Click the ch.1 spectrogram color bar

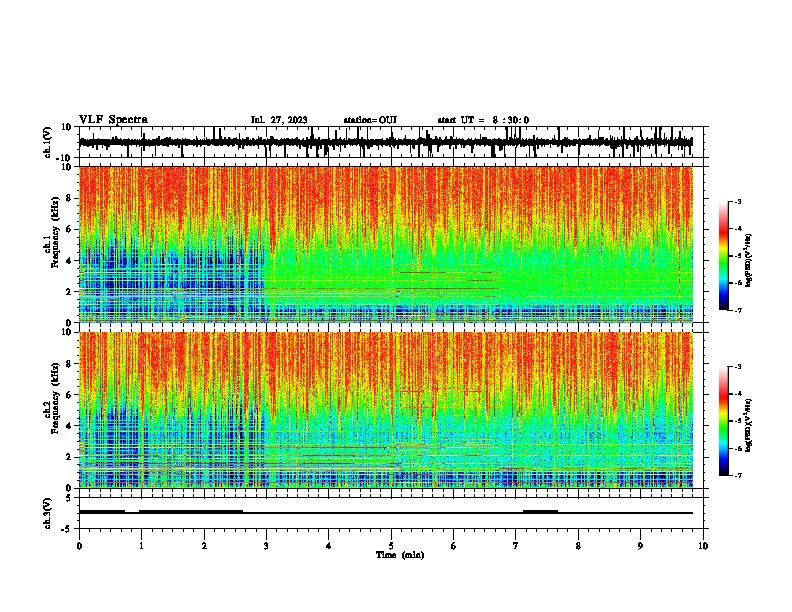coord(724,256)
